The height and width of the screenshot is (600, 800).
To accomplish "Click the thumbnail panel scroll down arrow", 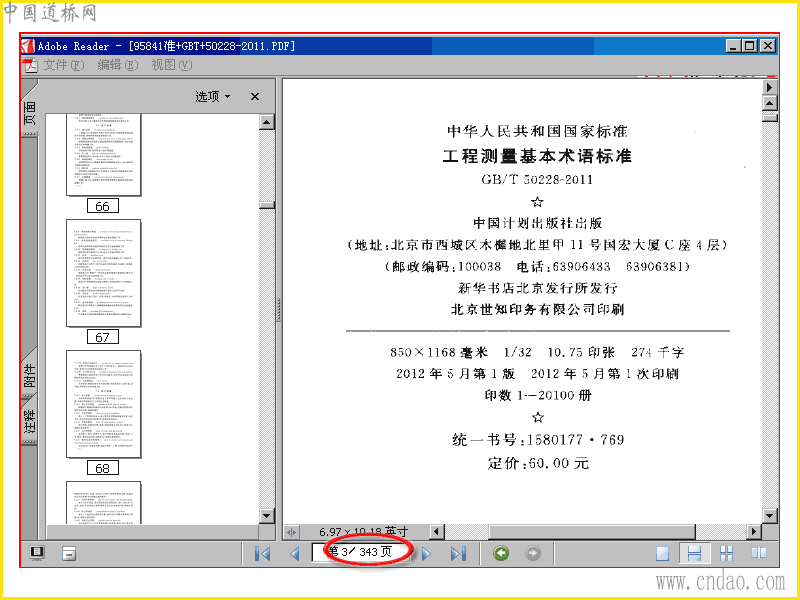I will [267, 516].
